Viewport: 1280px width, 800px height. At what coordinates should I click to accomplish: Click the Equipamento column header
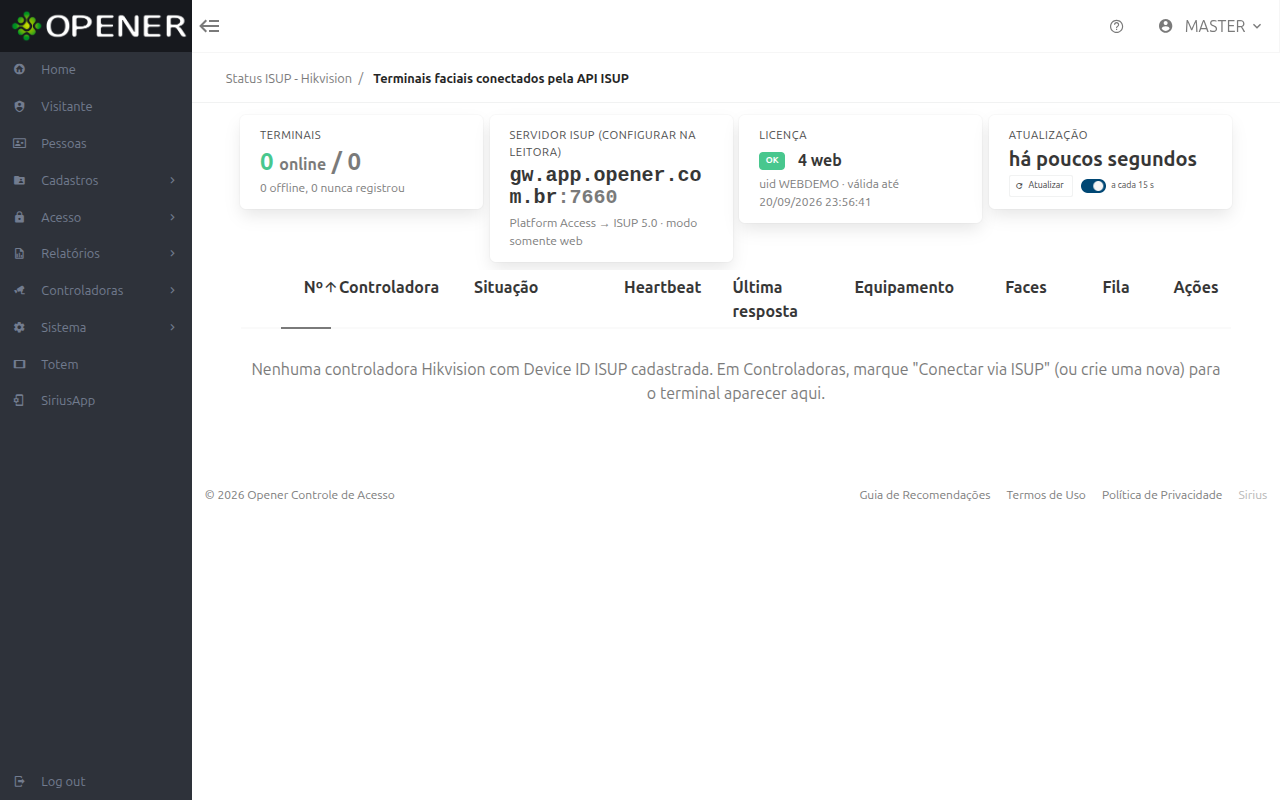point(904,288)
